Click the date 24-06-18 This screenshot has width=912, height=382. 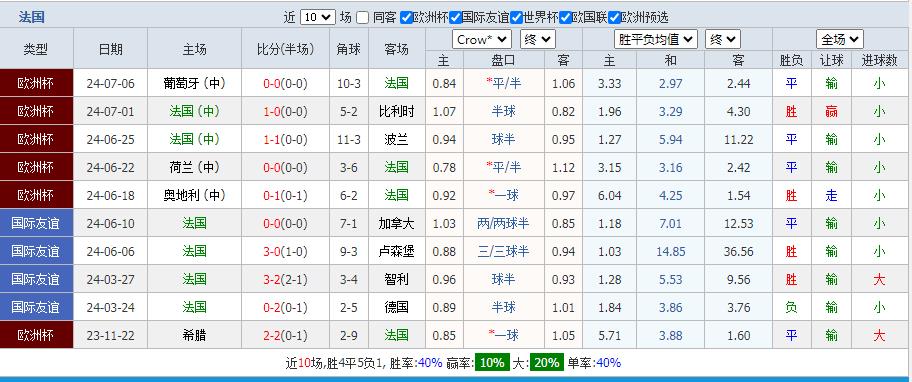[x=111, y=195]
